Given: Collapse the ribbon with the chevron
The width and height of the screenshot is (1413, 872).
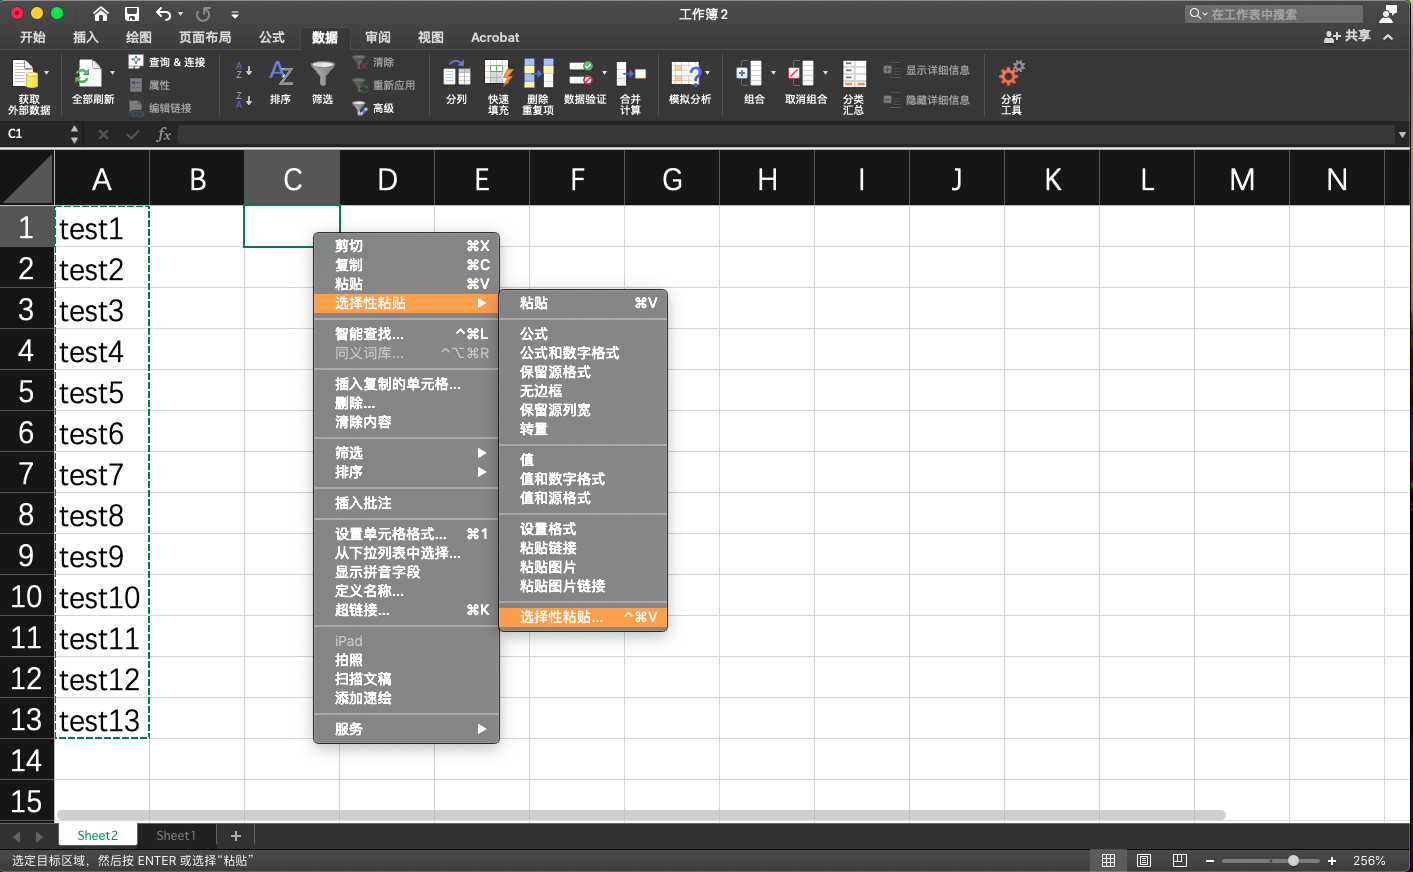Looking at the screenshot, I should point(1388,37).
